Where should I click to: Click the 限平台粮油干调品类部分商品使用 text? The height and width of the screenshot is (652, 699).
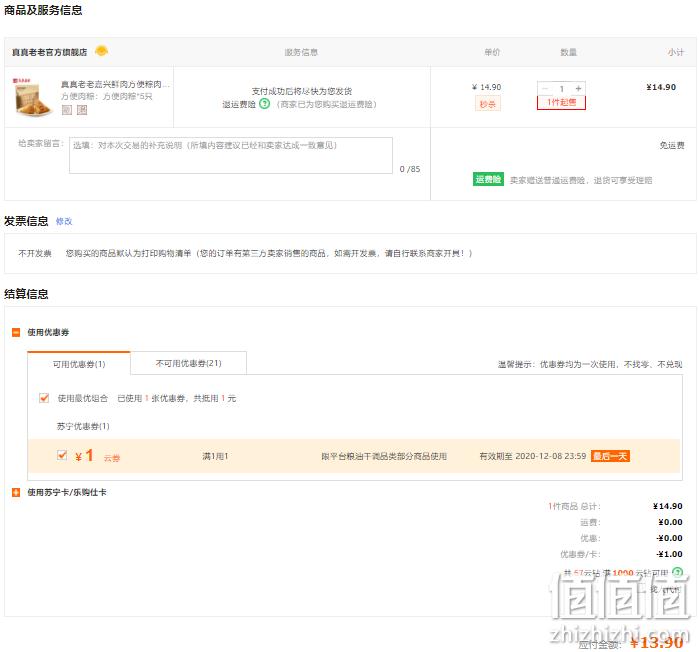coord(384,456)
